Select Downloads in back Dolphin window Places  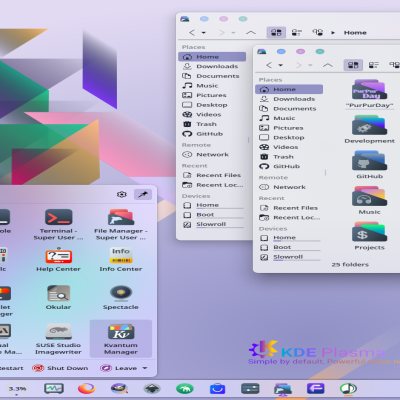pos(212,66)
